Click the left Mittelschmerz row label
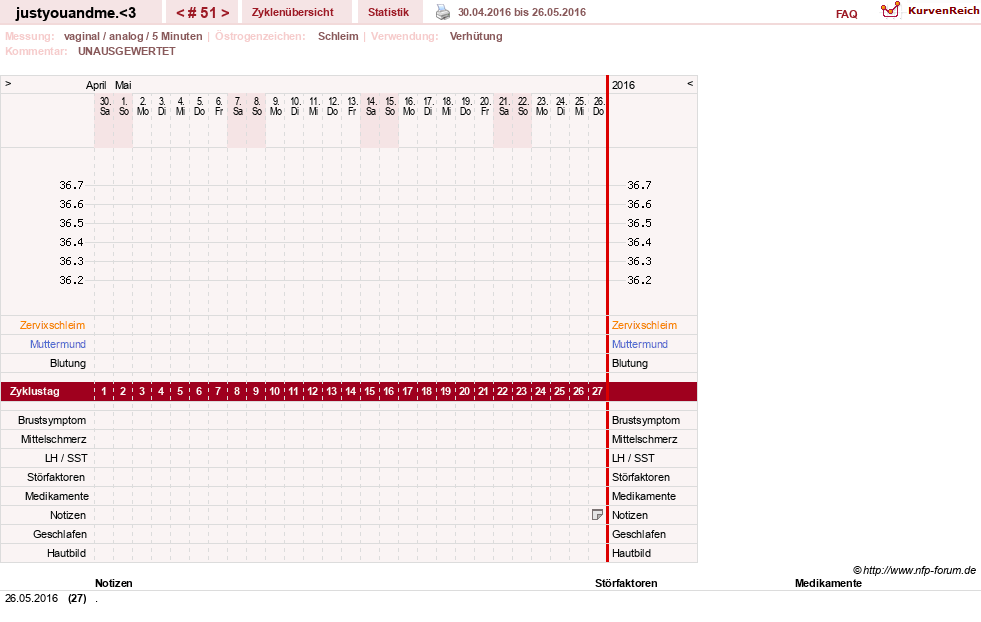Image resolution: width=981 pixels, height=622 pixels. pyautogui.click(x=53, y=439)
